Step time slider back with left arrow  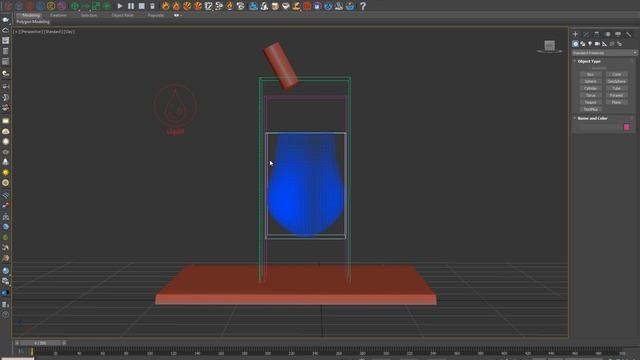pos(17,343)
